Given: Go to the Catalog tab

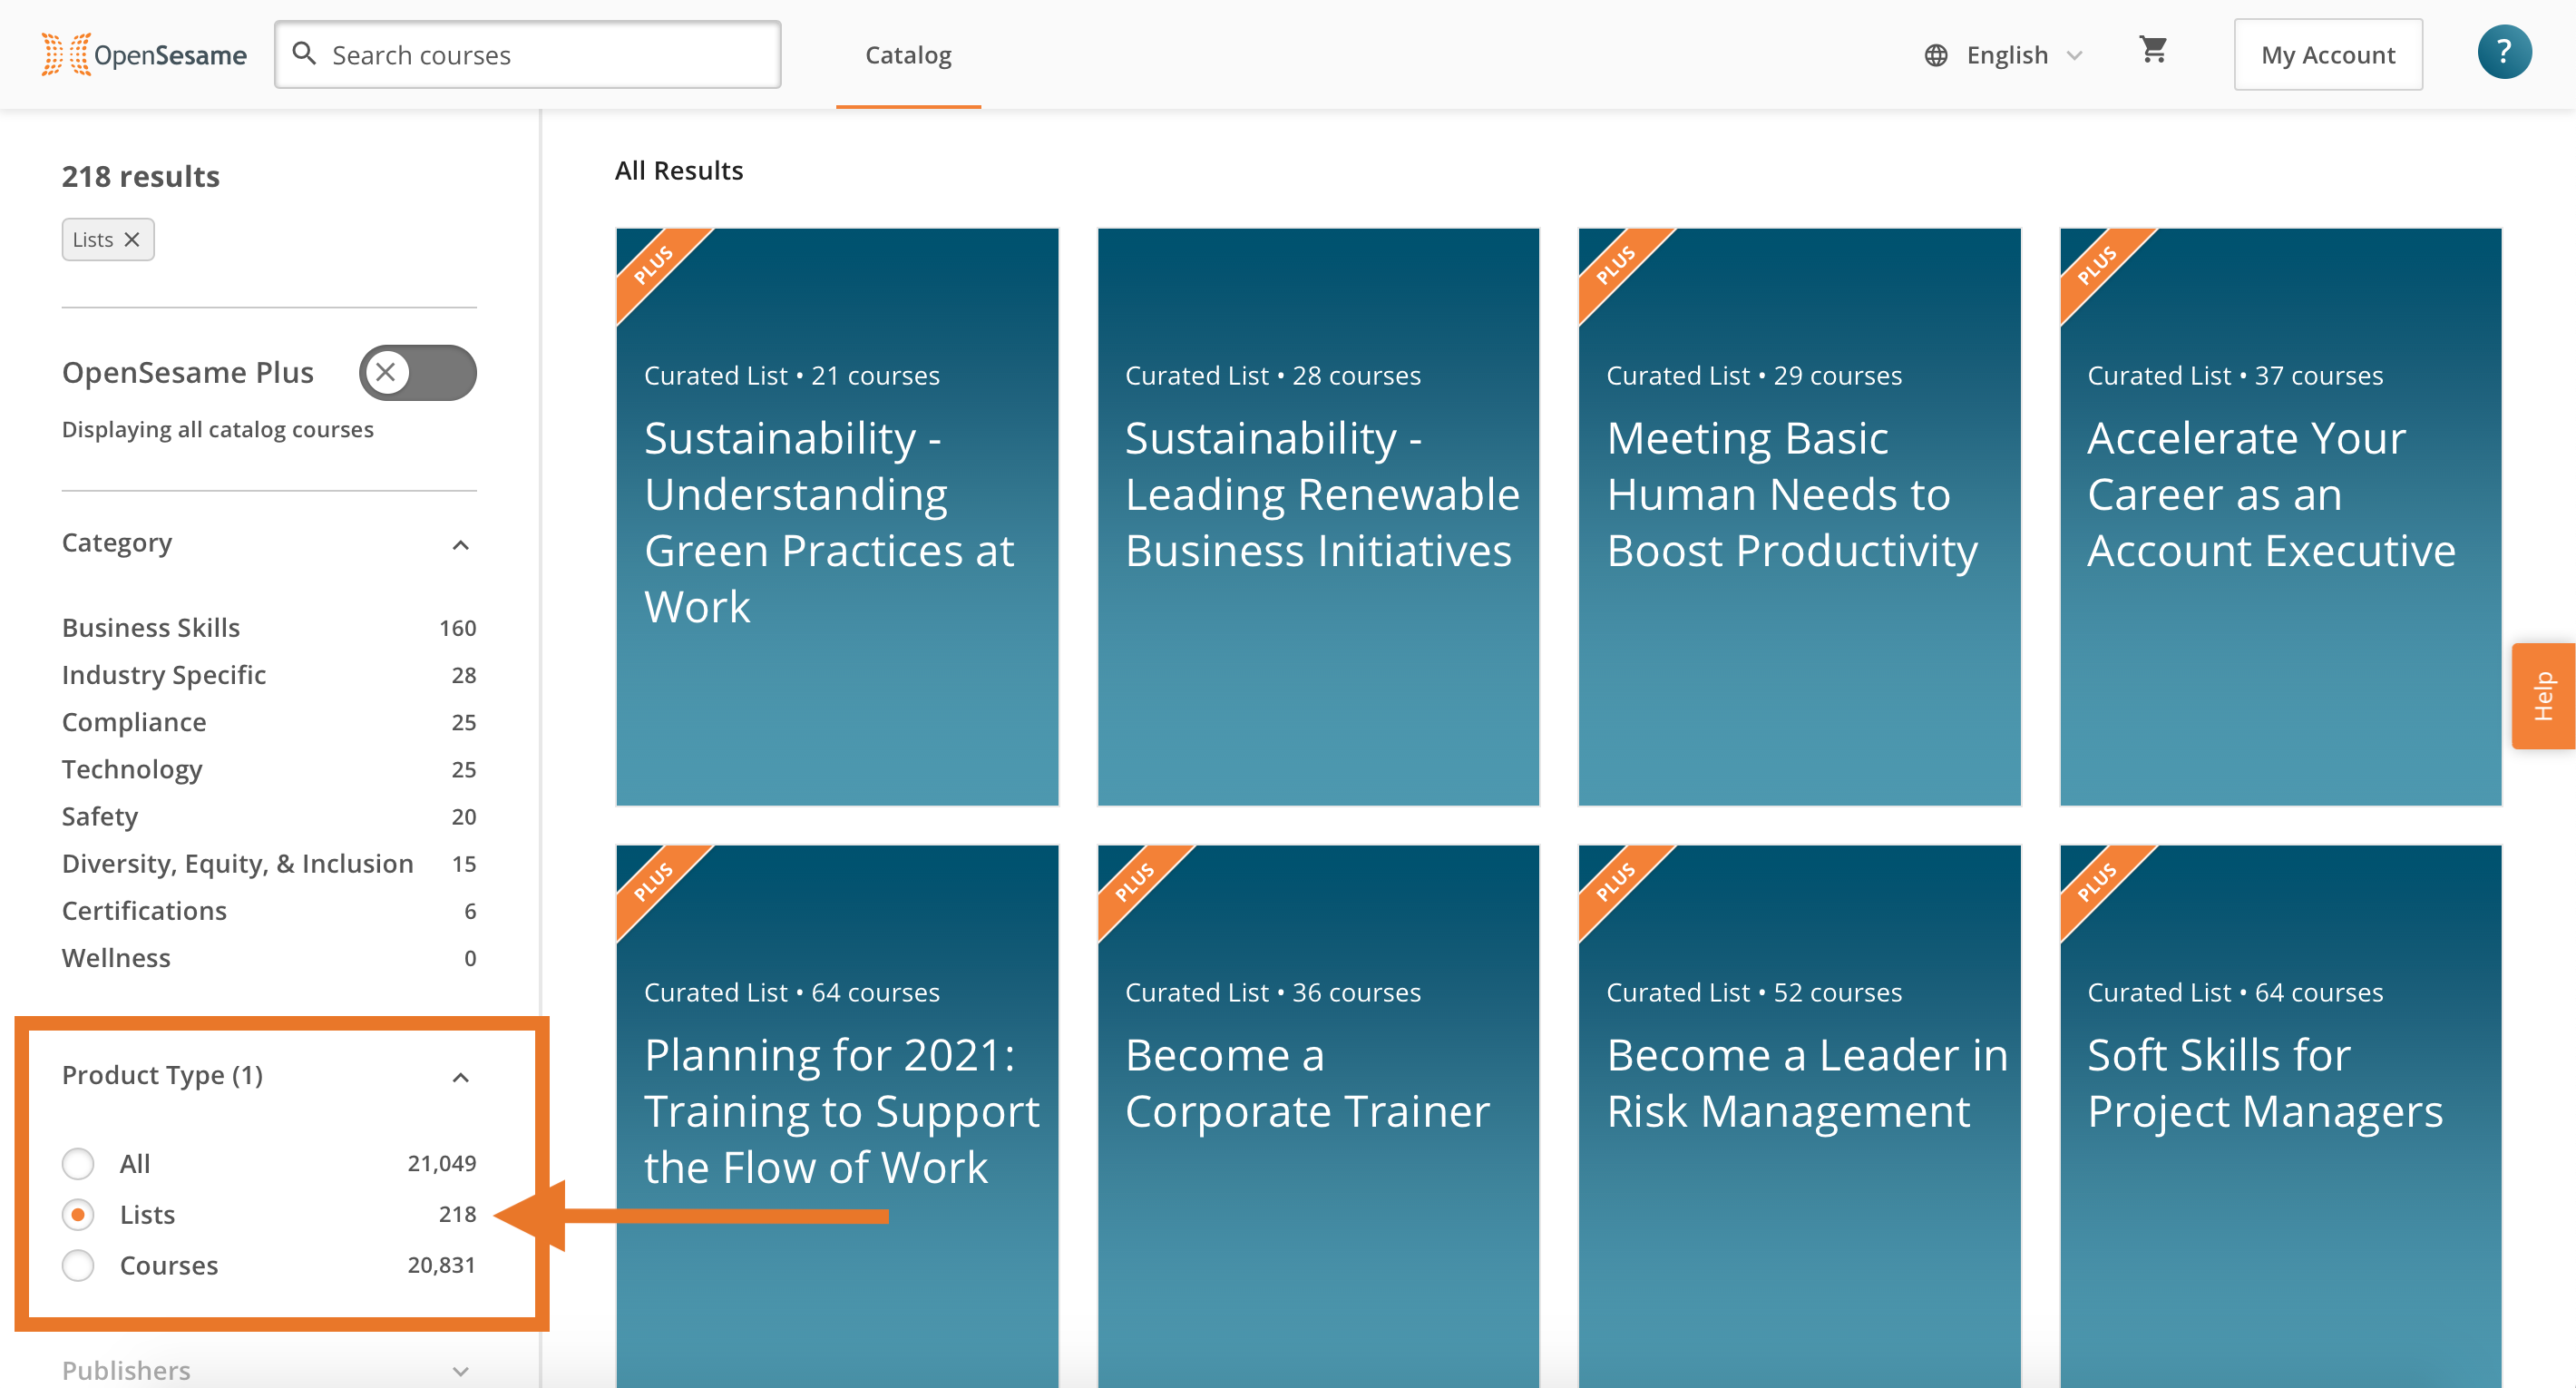Looking at the screenshot, I should (x=908, y=55).
